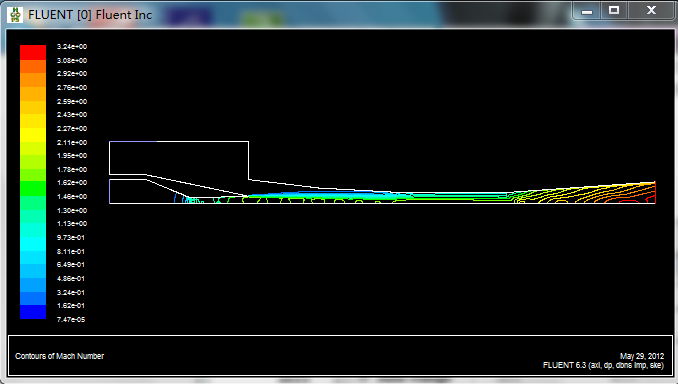Viewport: 678px width, 384px height.
Task: Click the legend value 3.24e-01
Action: [x=71, y=293]
